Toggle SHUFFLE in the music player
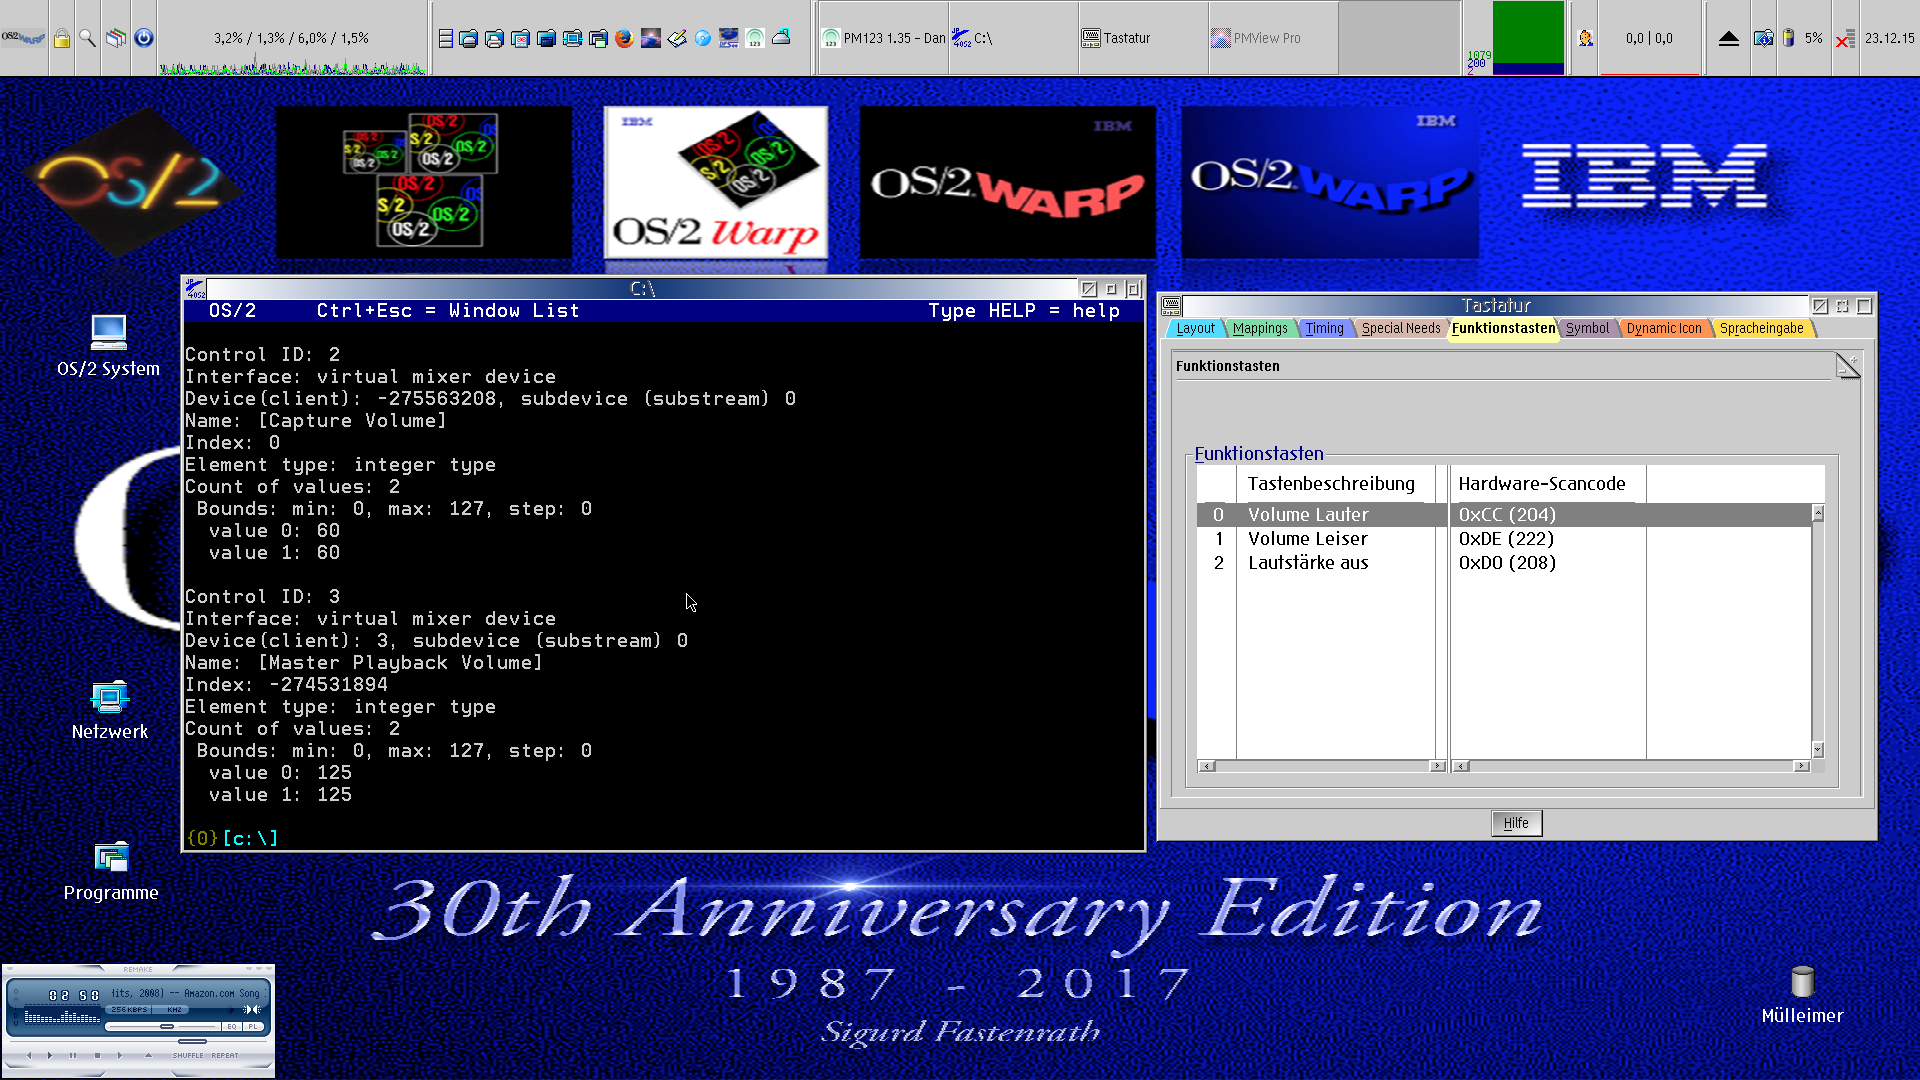 pyautogui.click(x=188, y=1055)
